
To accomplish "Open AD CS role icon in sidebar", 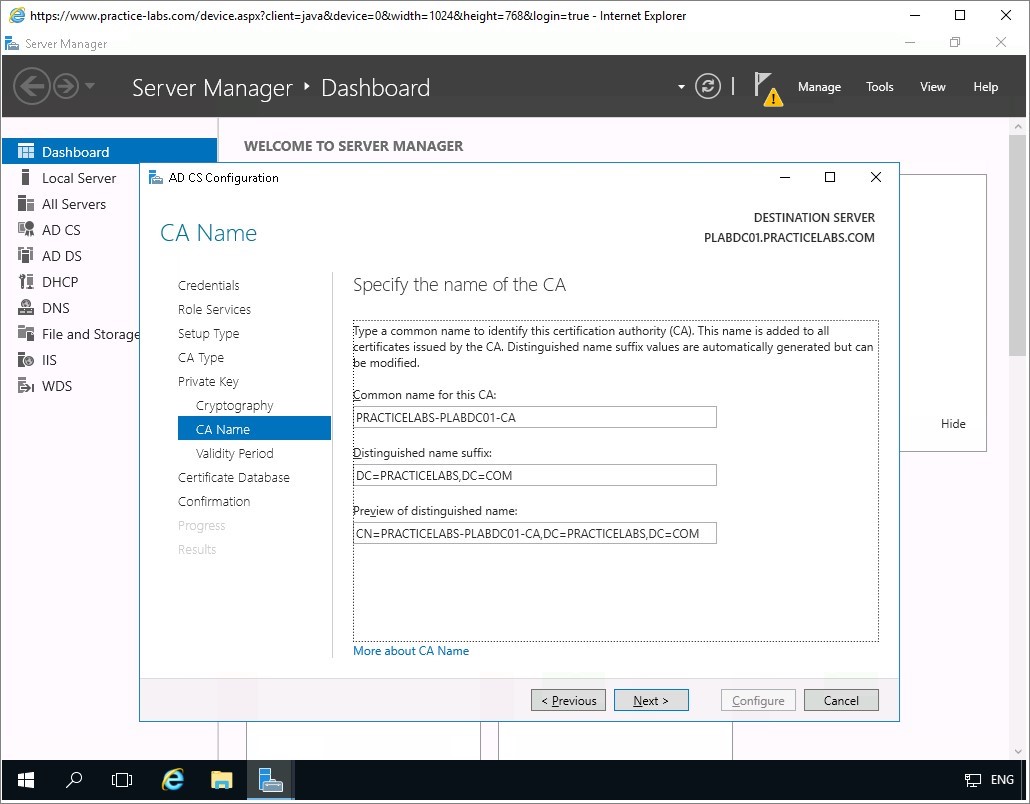I will pyautogui.click(x=26, y=229).
